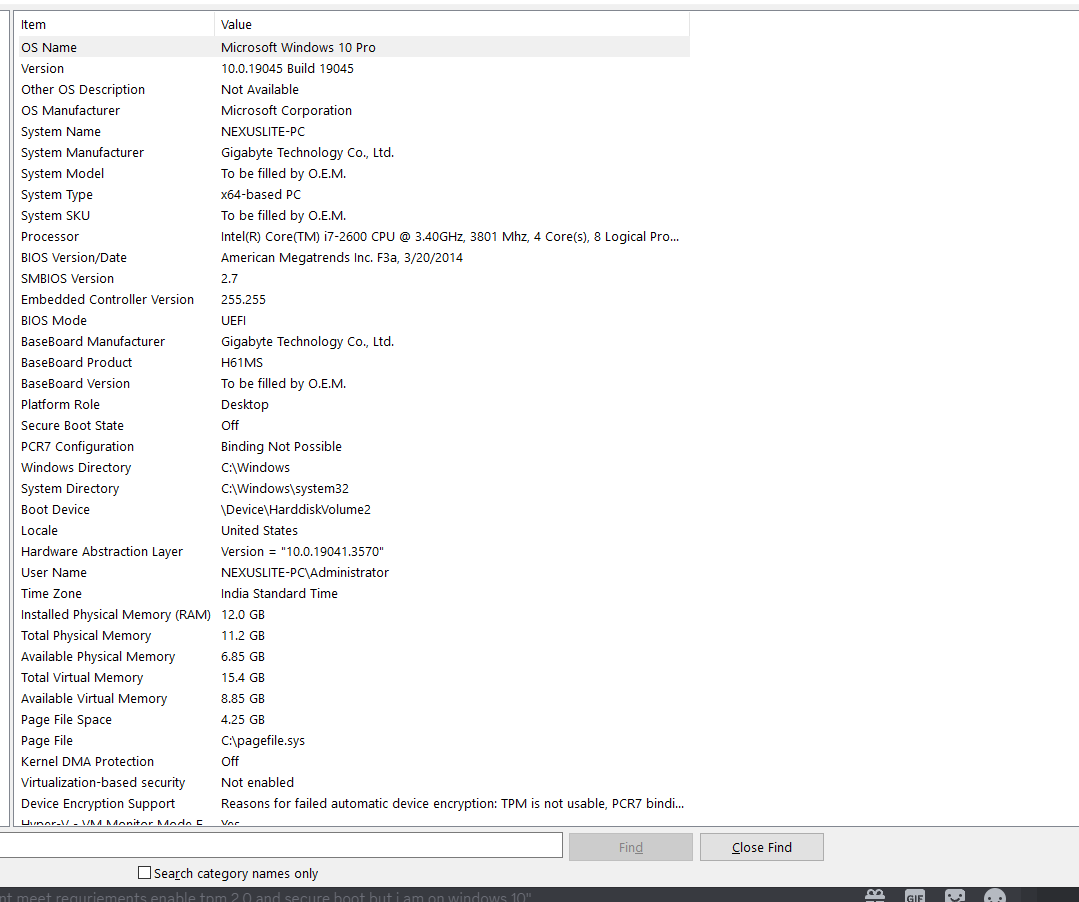
Task: Click the Close Find button
Action: (762, 847)
